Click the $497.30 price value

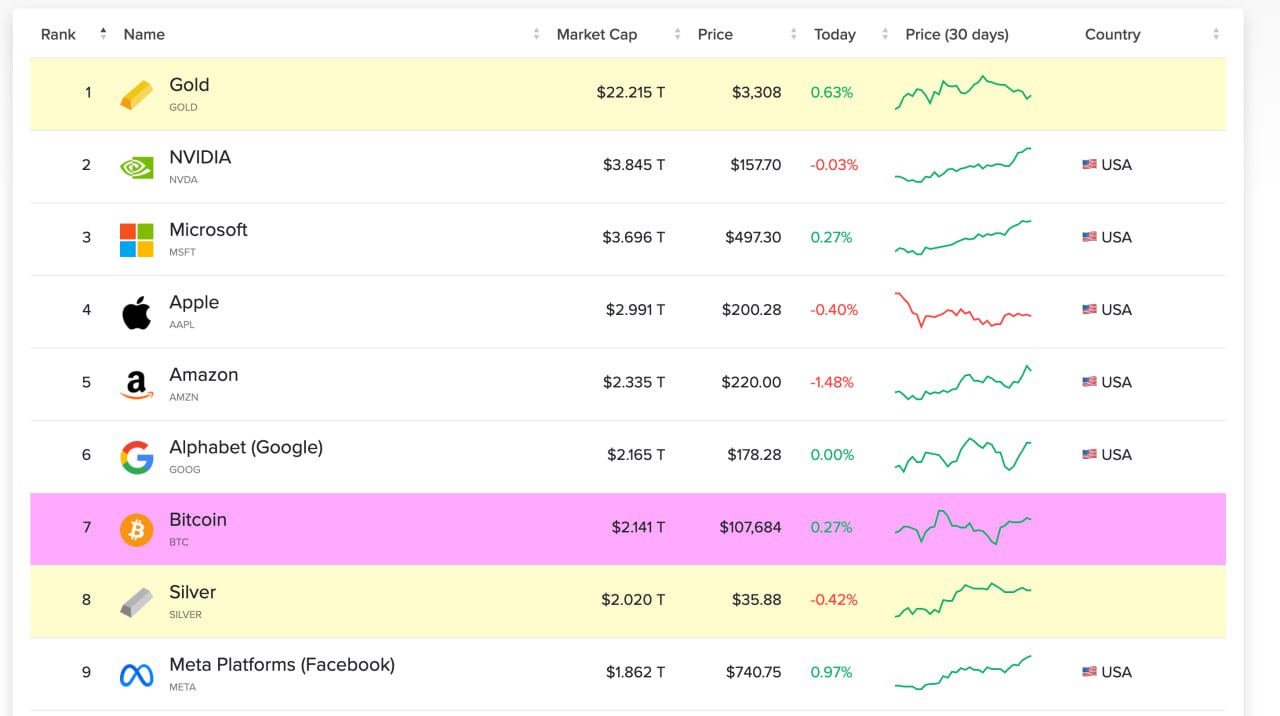(754, 237)
